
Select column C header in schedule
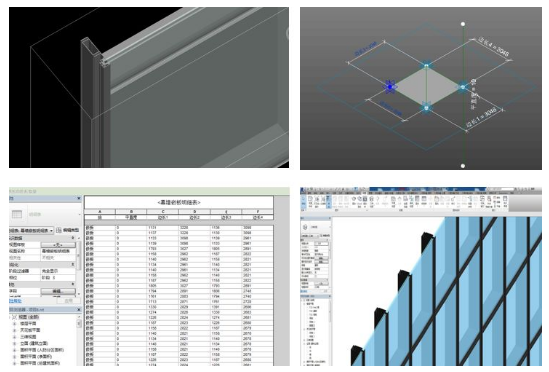[x=163, y=212]
